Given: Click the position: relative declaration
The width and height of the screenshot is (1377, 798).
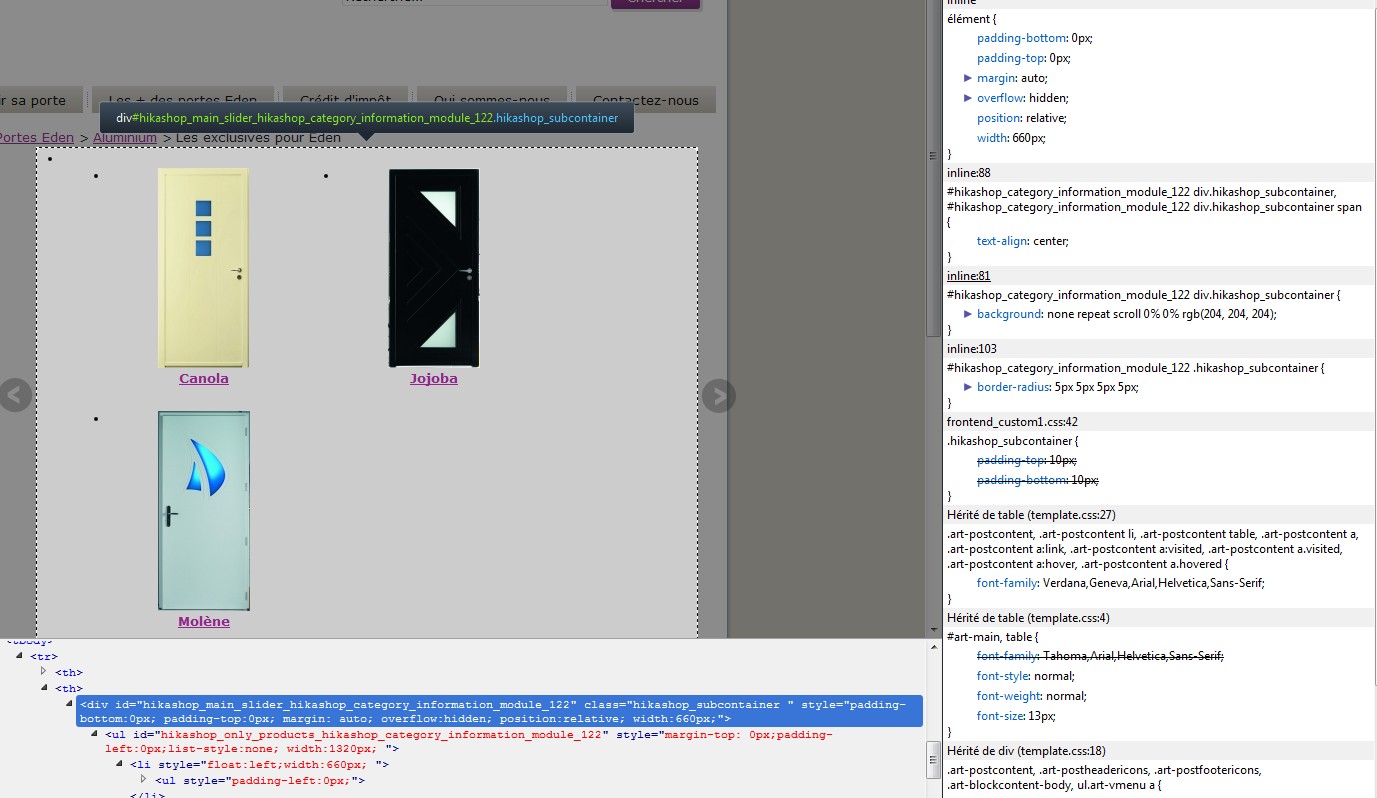Looking at the screenshot, I should (x=1022, y=118).
